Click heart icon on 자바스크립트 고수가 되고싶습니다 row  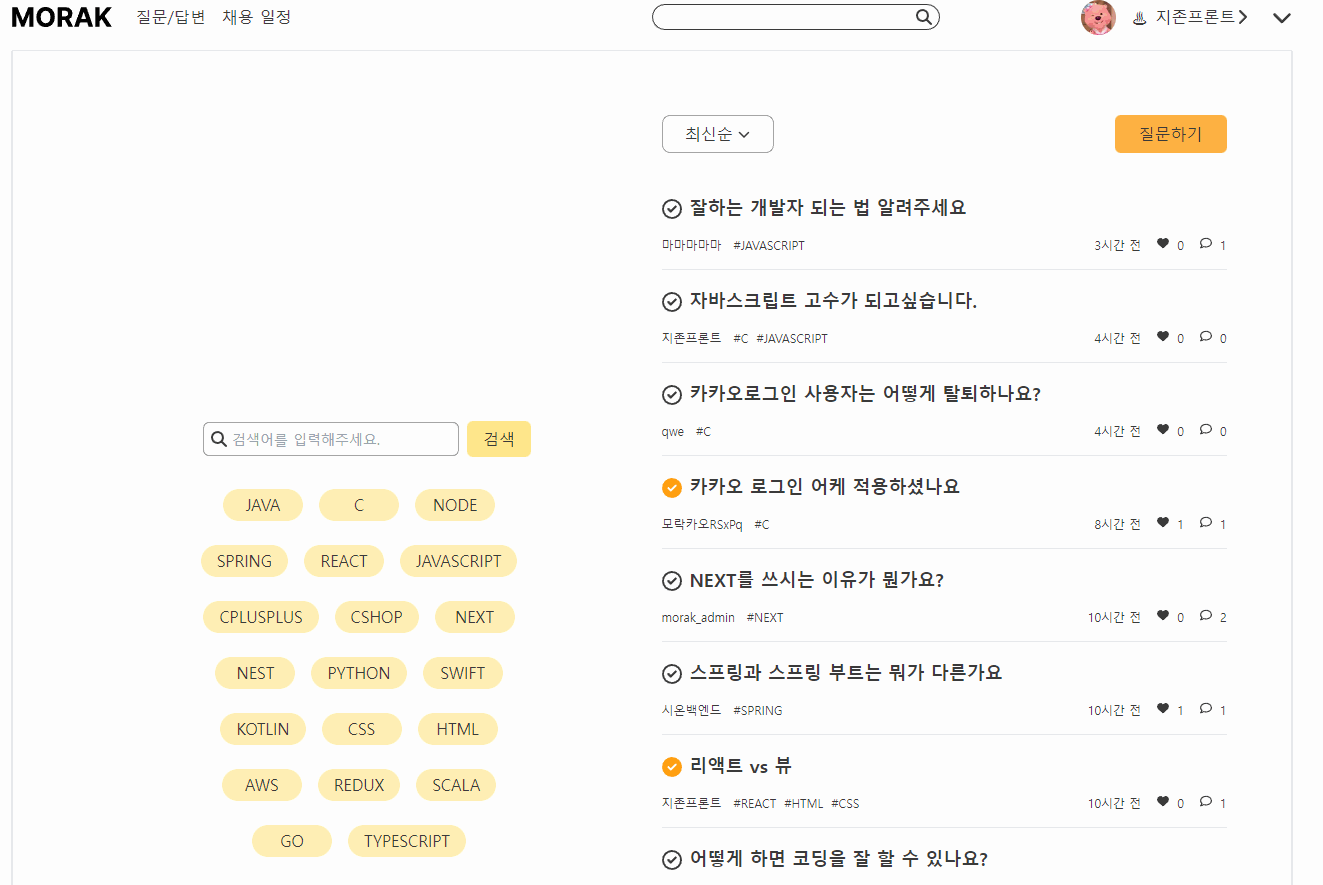[1163, 336]
